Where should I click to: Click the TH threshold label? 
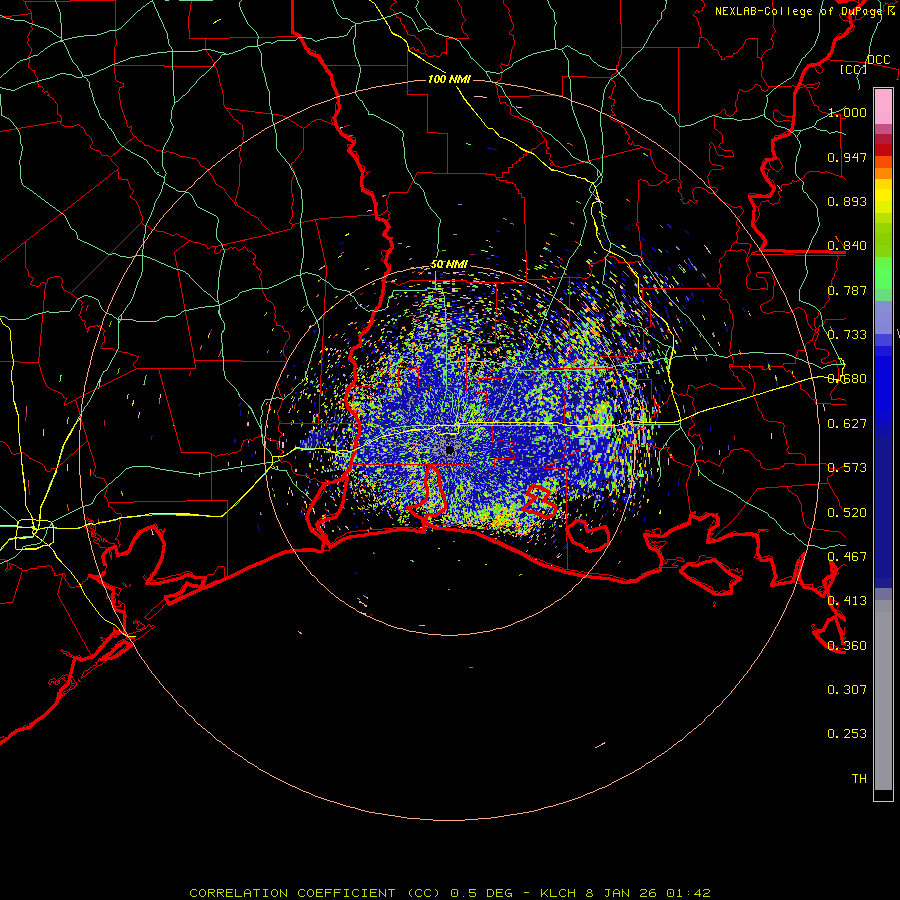pyautogui.click(x=859, y=779)
